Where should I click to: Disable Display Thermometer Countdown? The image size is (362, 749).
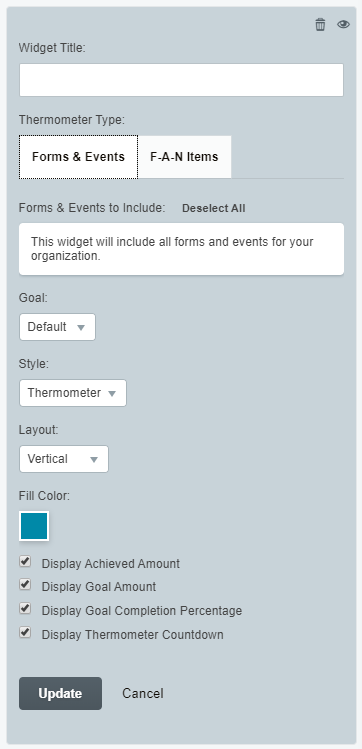(x=25, y=632)
